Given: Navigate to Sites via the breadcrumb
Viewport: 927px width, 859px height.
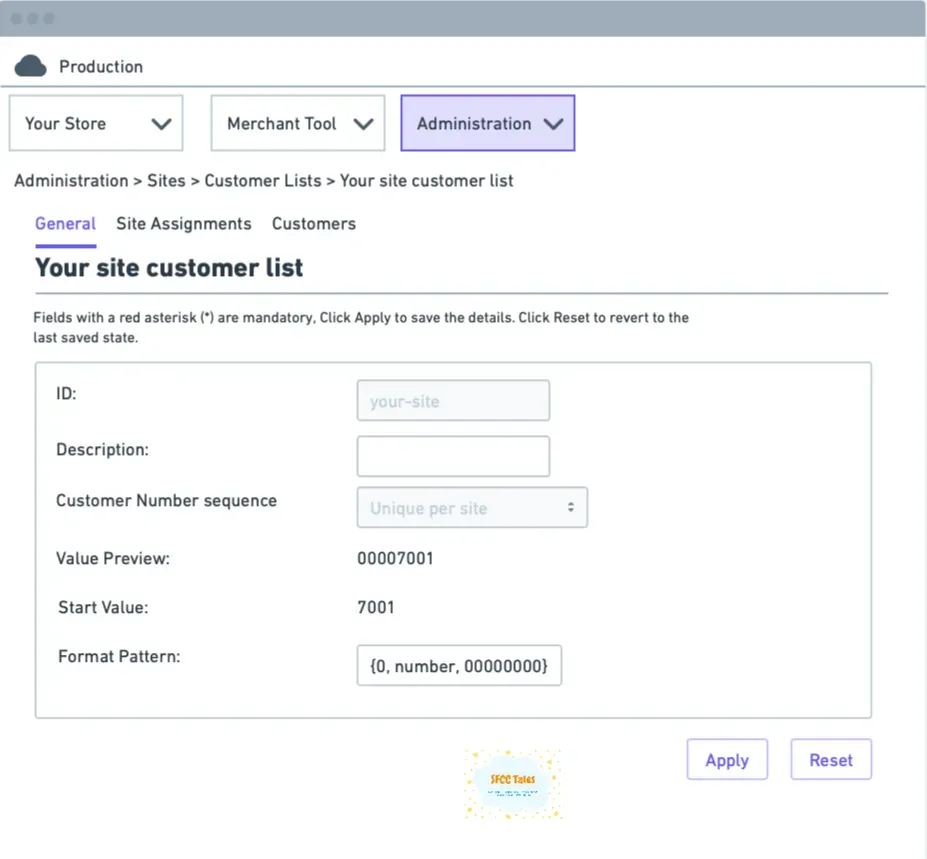Looking at the screenshot, I should pyautogui.click(x=166, y=181).
